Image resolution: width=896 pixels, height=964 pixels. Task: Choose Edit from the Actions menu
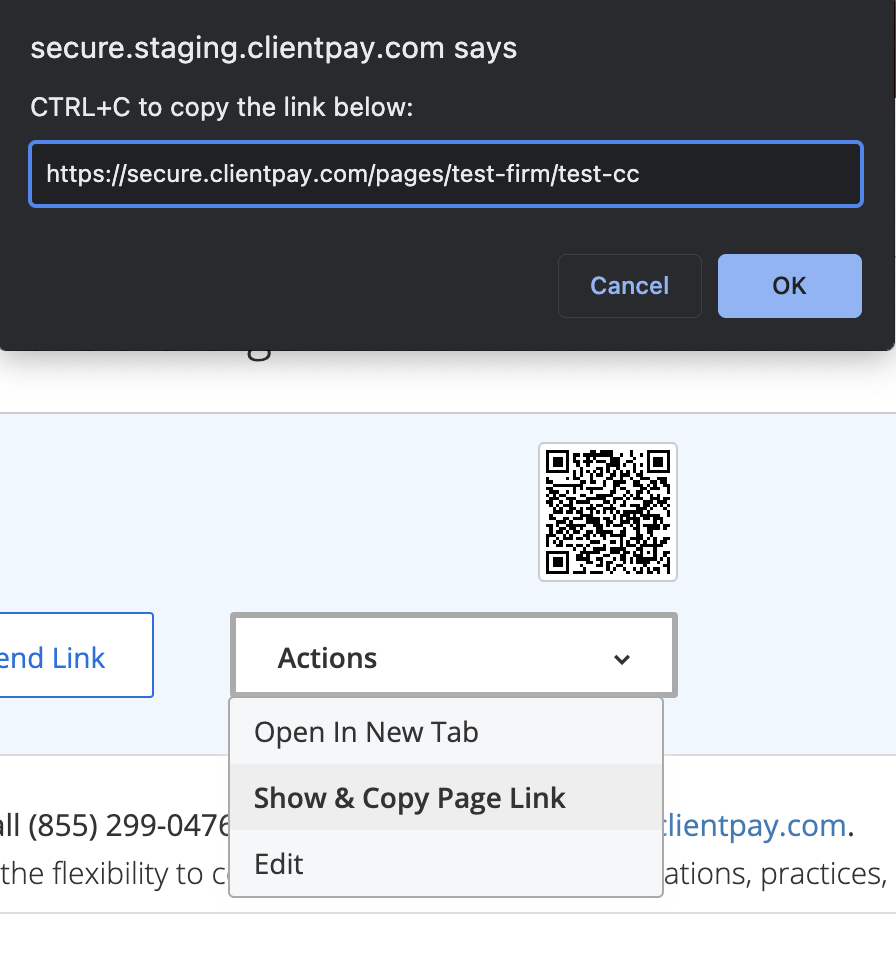coord(446,864)
